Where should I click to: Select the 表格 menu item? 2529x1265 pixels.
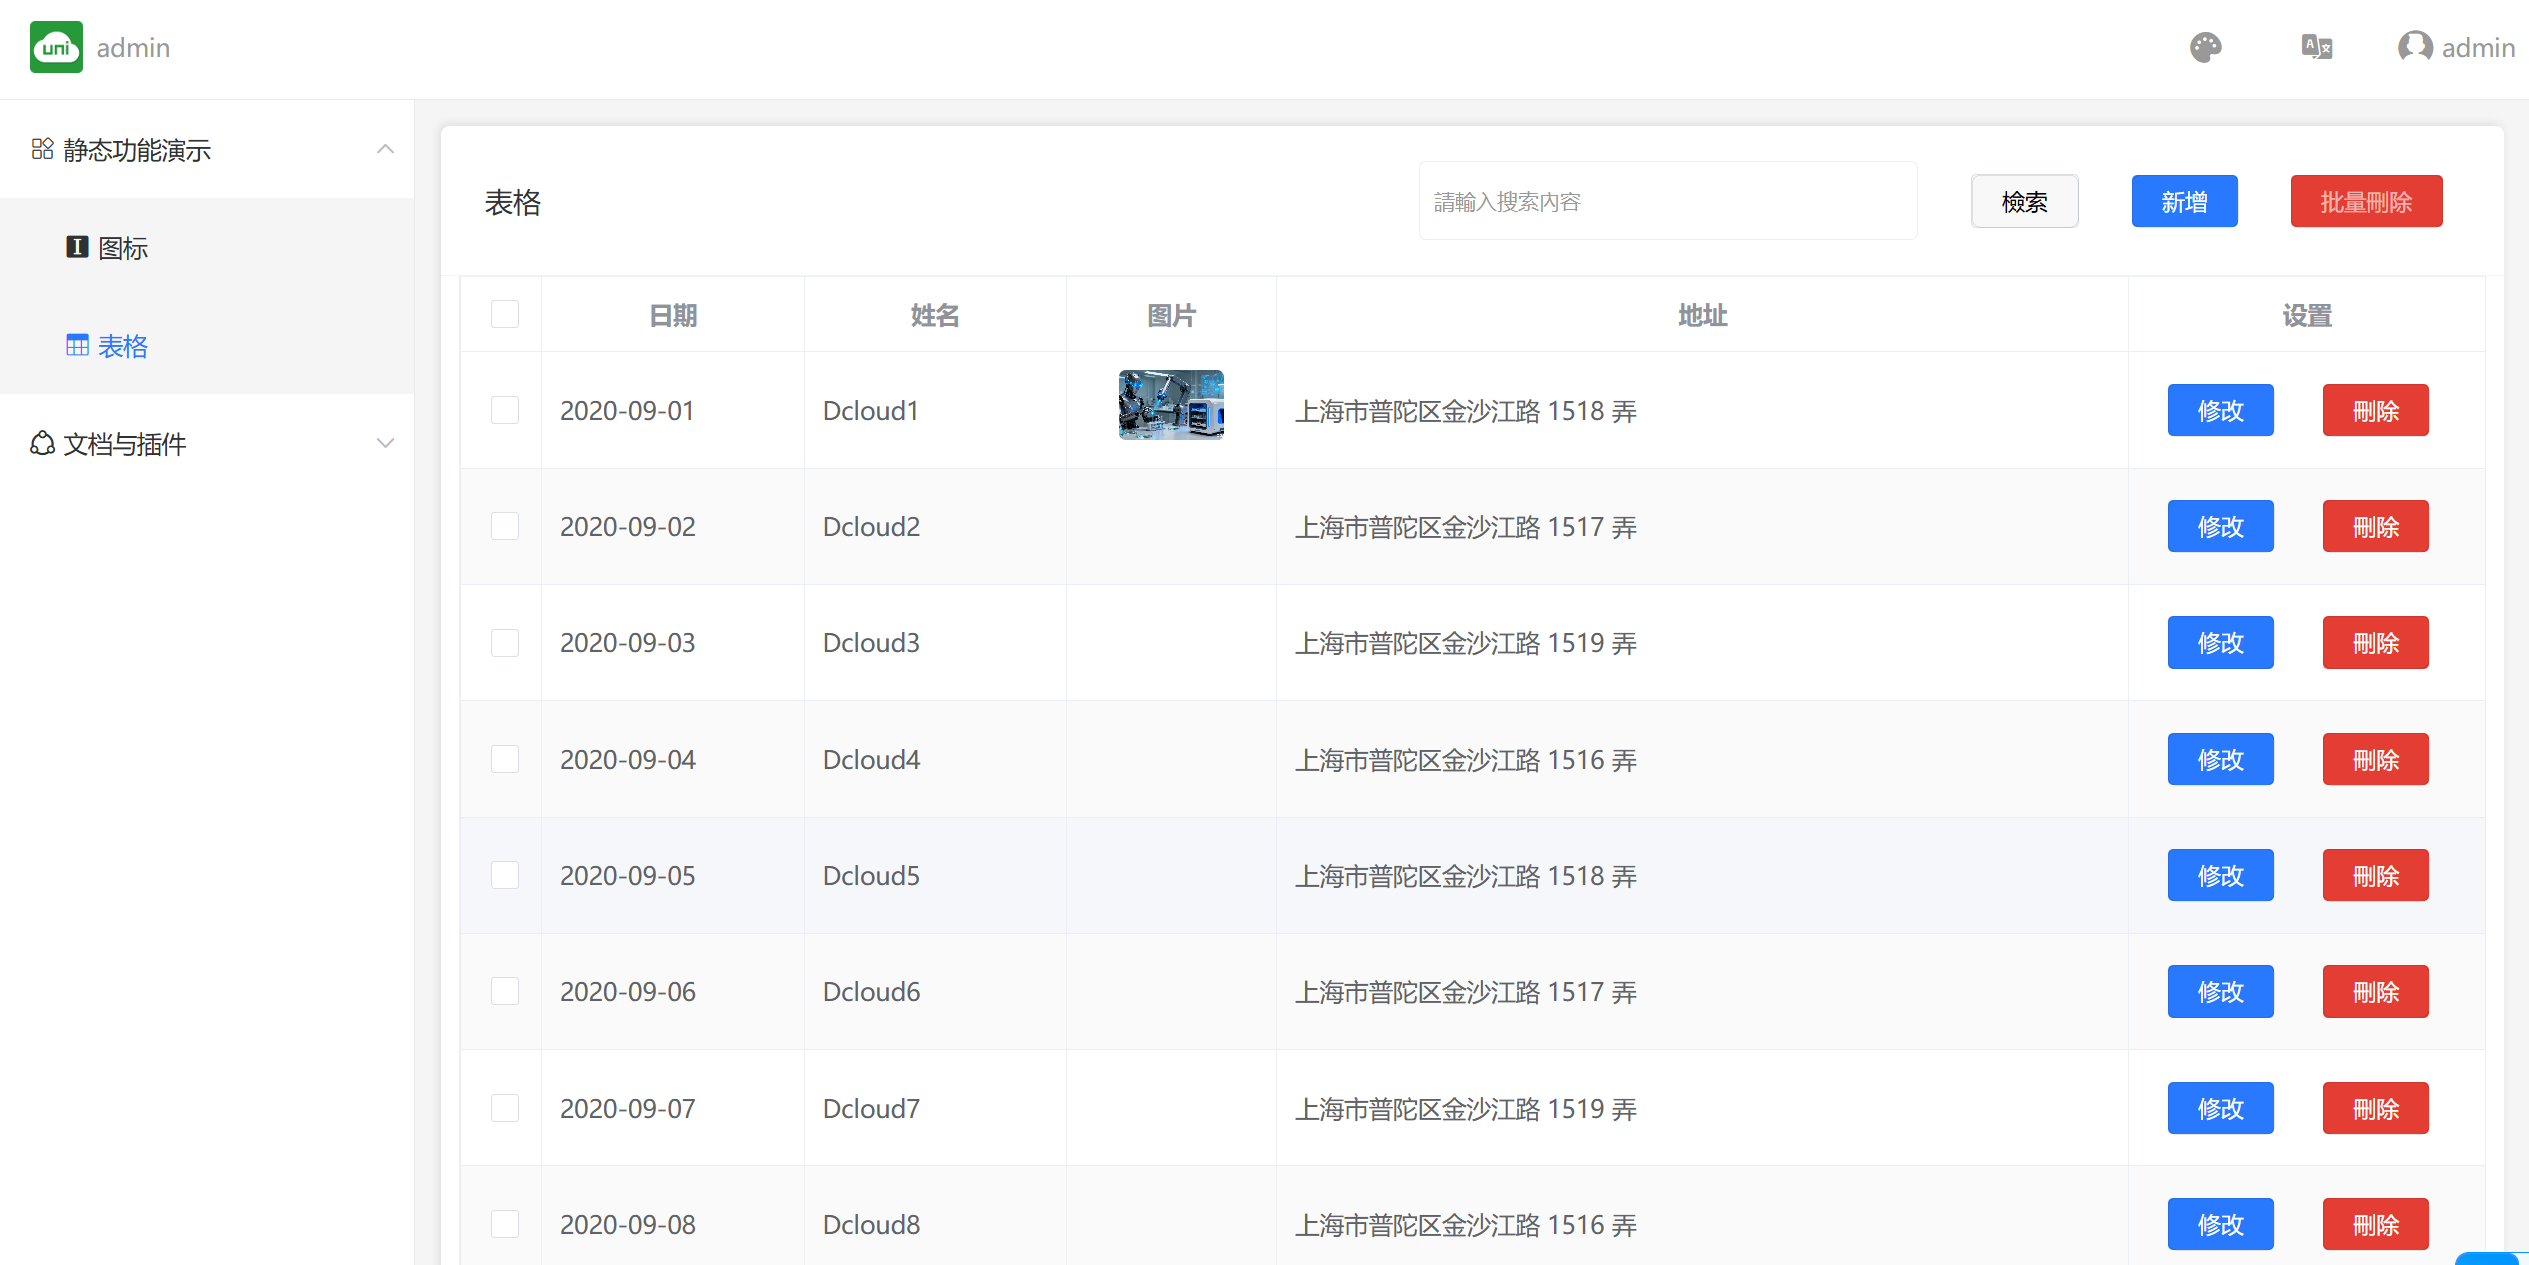coord(123,346)
